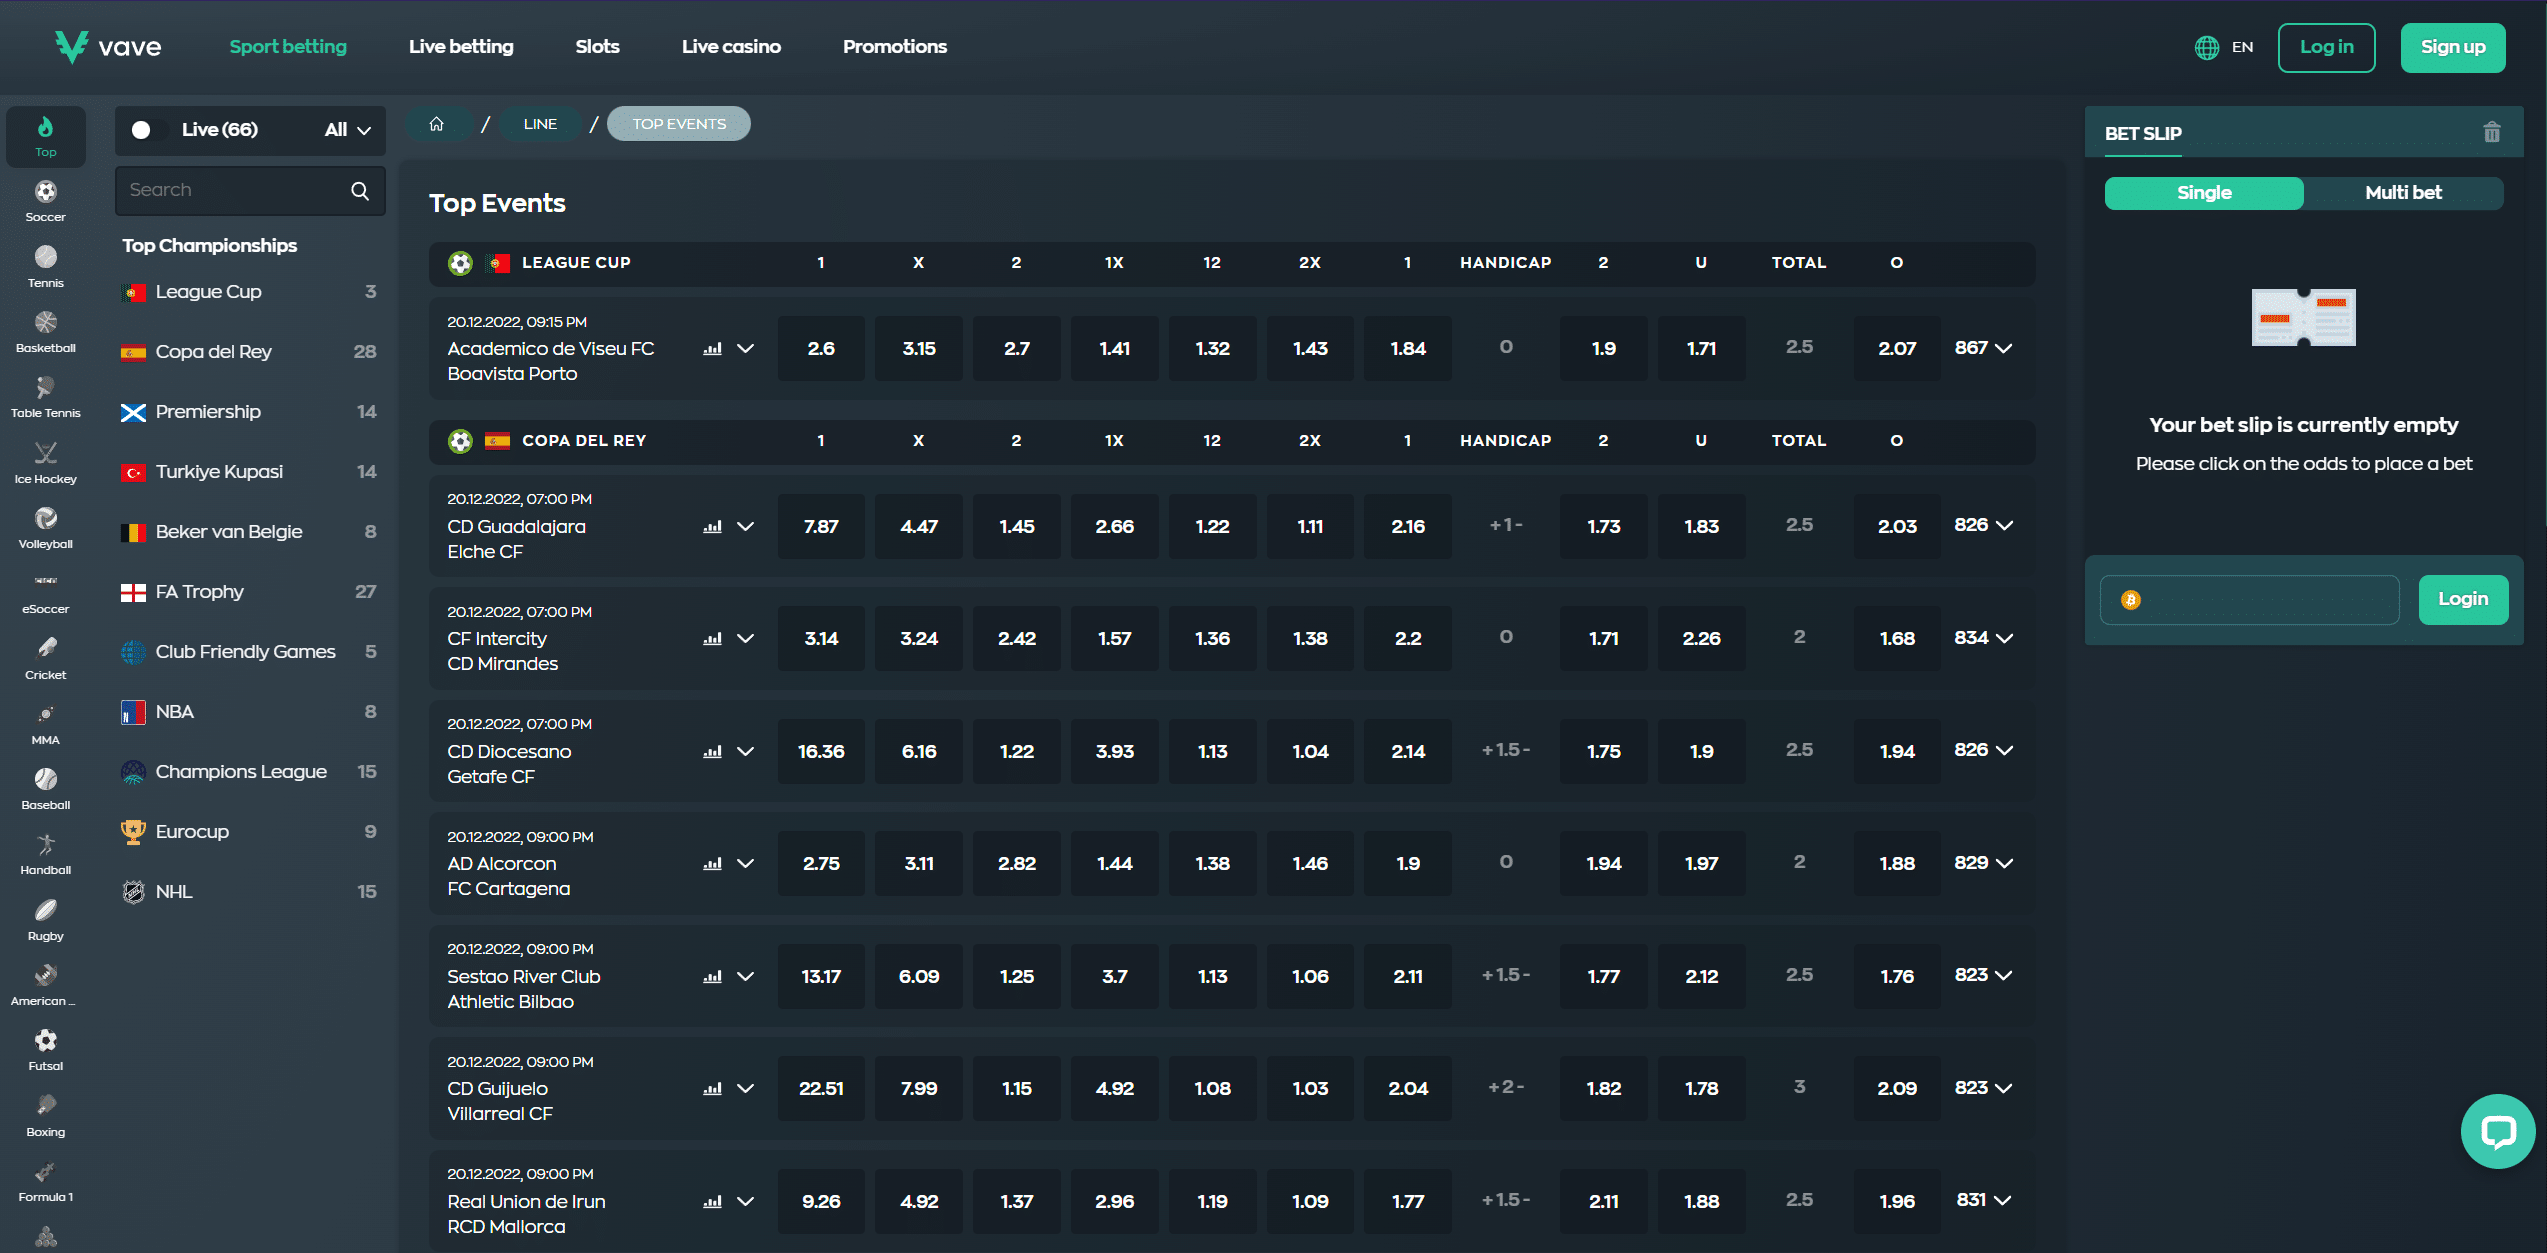Expand 867 more markets for Boavista match

1983,348
